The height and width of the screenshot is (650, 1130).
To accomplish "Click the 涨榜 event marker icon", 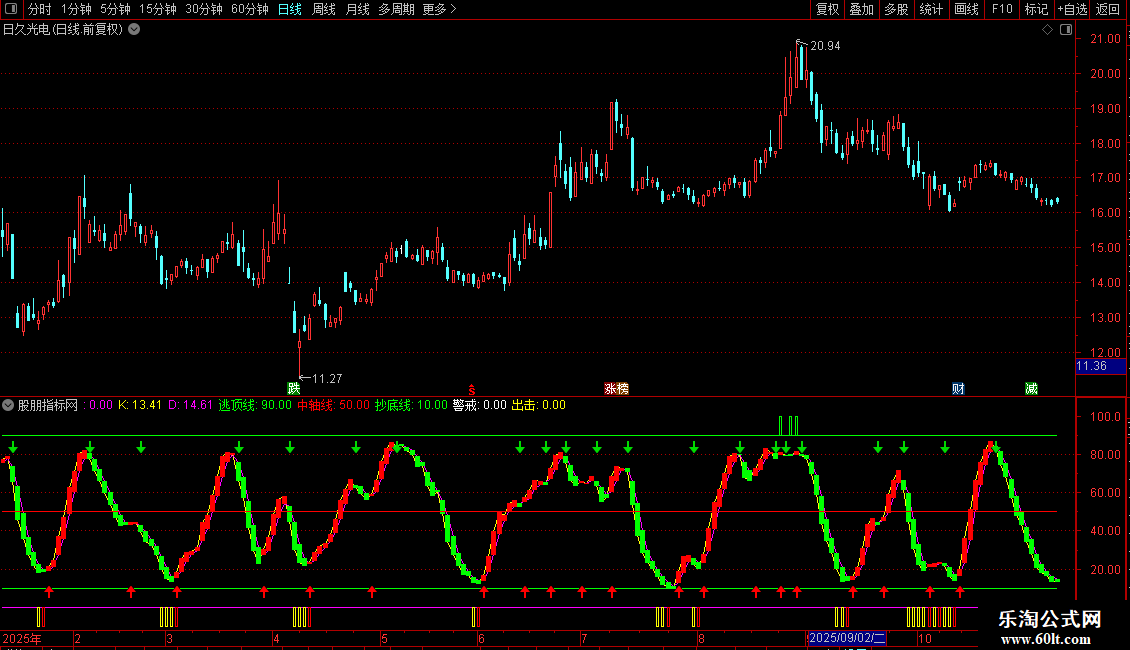I will click(x=616, y=388).
